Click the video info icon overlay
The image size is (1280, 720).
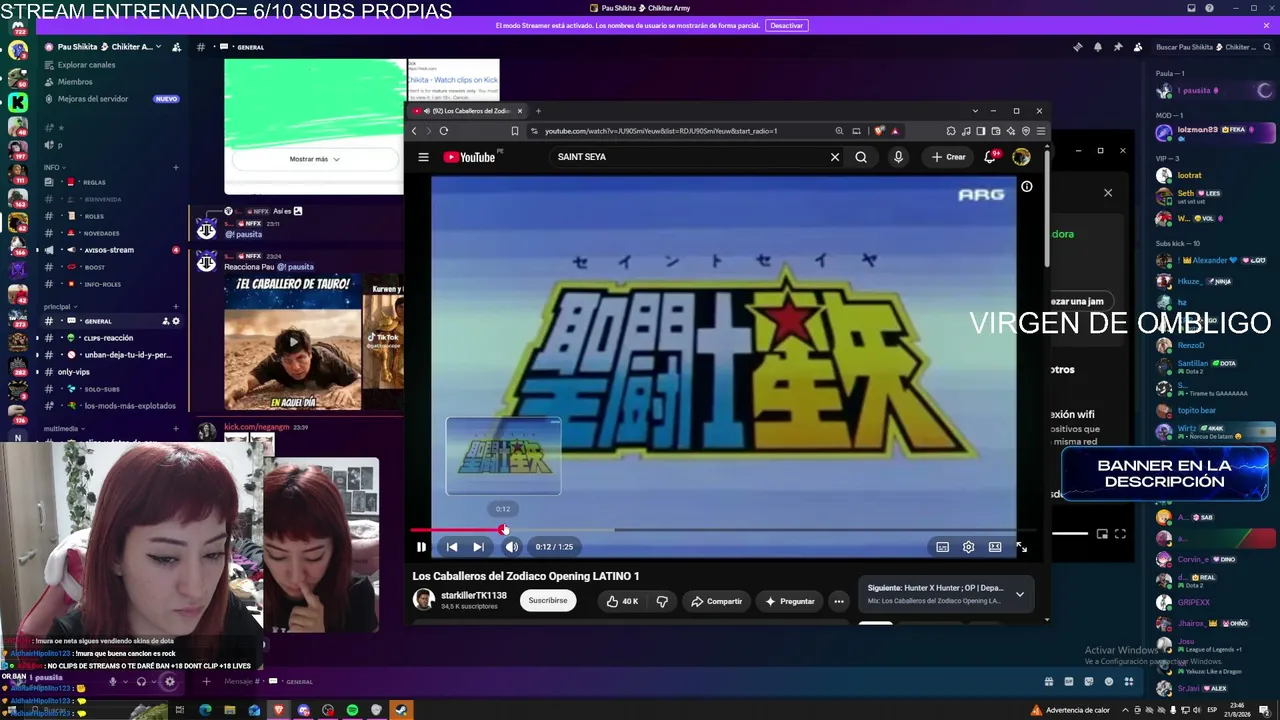coord(1026,187)
